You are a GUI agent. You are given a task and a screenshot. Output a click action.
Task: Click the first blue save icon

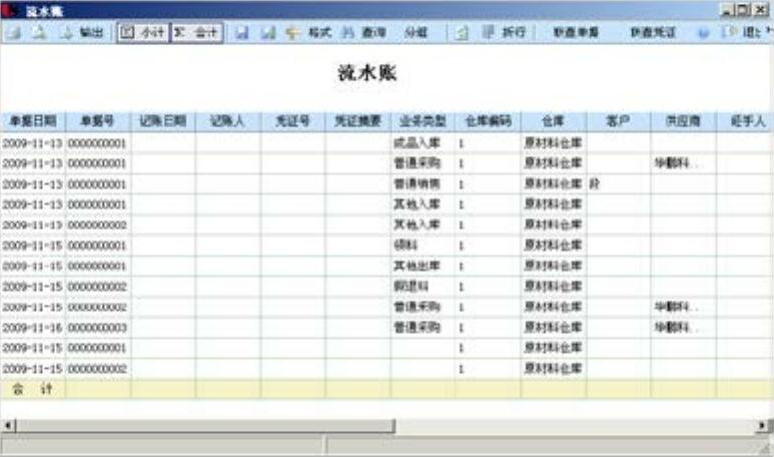(242, 32)
